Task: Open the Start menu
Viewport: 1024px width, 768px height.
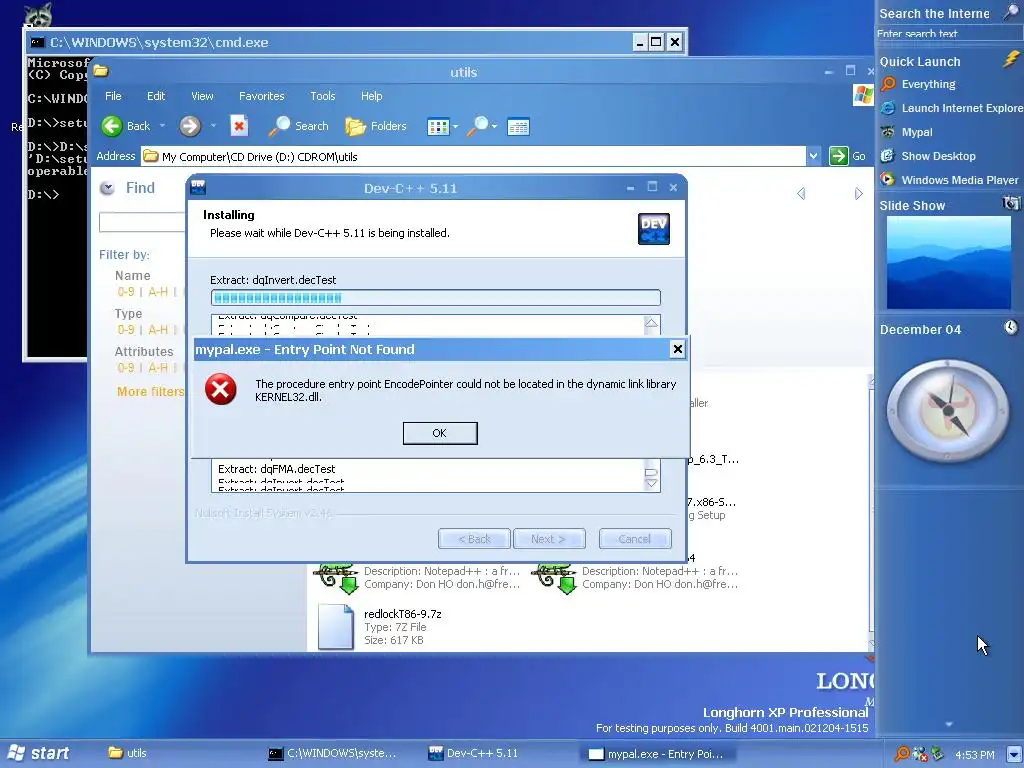Action: pos(37,754)
